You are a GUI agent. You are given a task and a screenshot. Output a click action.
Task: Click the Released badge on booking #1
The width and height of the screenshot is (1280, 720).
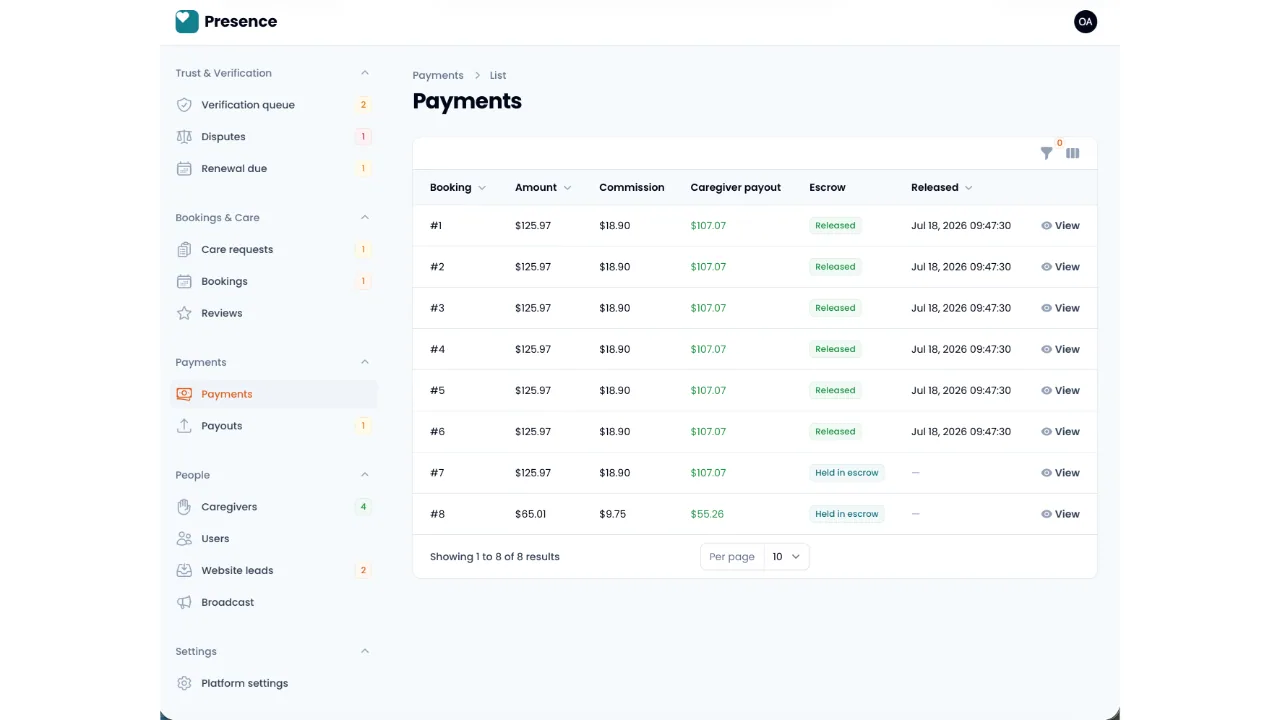pos(835,226)
